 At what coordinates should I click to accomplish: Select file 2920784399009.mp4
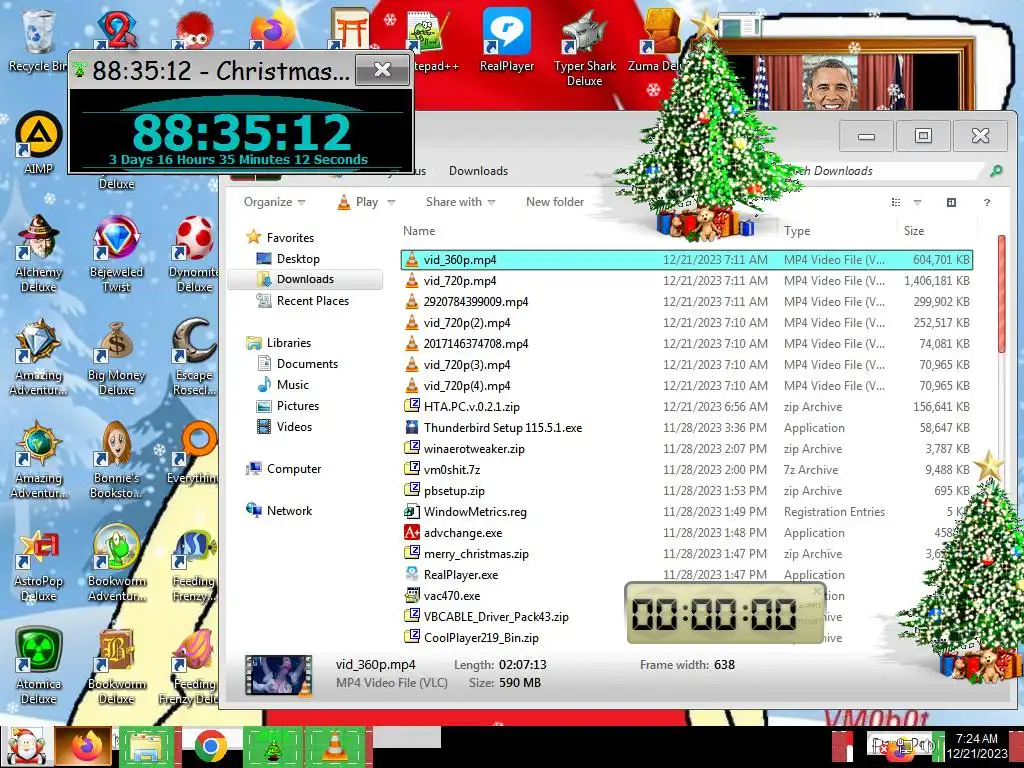click(x=686, y=302)
